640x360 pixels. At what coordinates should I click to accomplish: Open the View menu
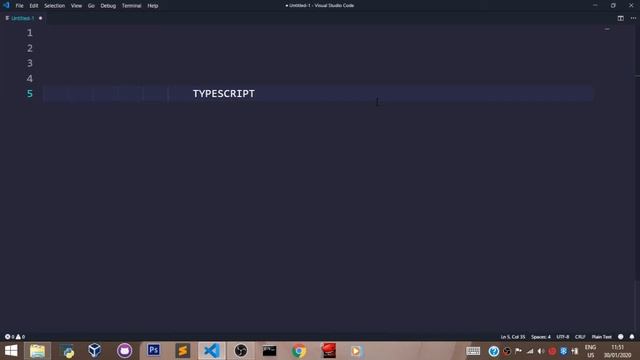click(76, 6)
